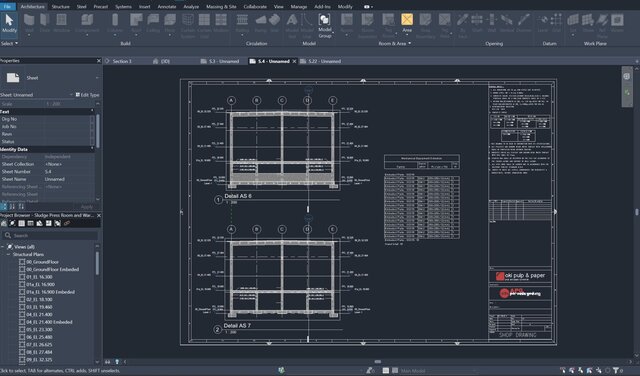Open the 01_El. 16.300 plan view
Screen dimensions: 640x376
coord(39,277)
